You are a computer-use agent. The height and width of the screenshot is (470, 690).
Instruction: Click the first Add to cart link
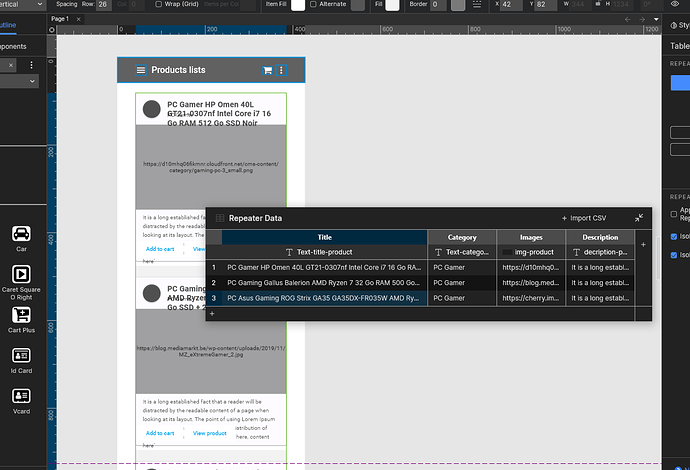point(160,249)
